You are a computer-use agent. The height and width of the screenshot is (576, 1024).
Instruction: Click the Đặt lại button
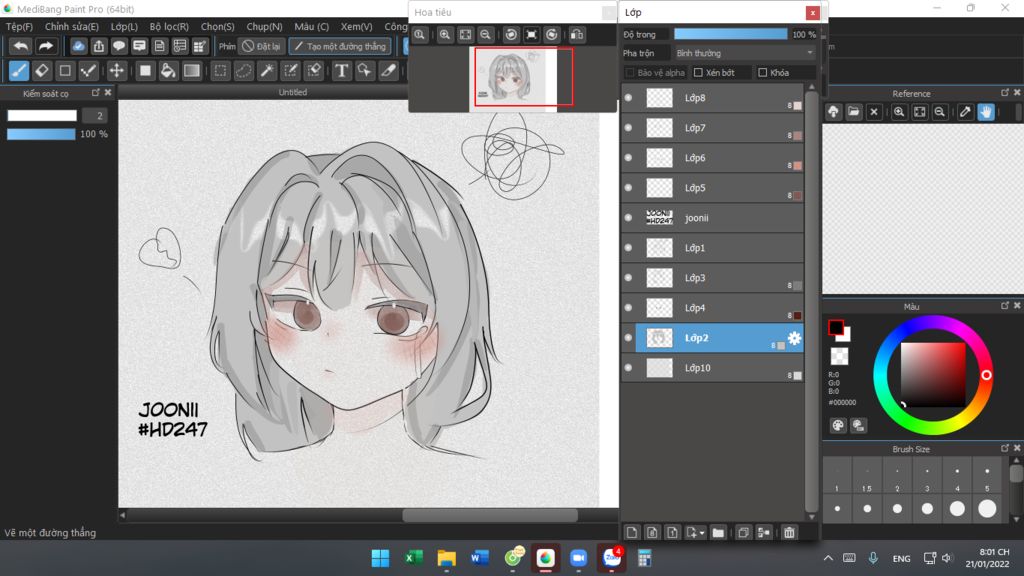262,46
